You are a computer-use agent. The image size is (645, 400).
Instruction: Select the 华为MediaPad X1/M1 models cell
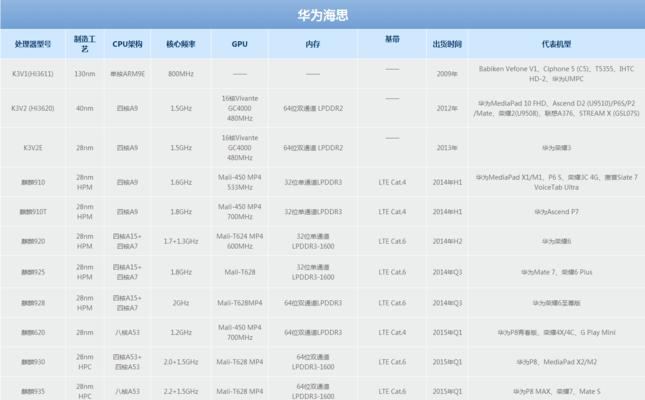[556, 182]
